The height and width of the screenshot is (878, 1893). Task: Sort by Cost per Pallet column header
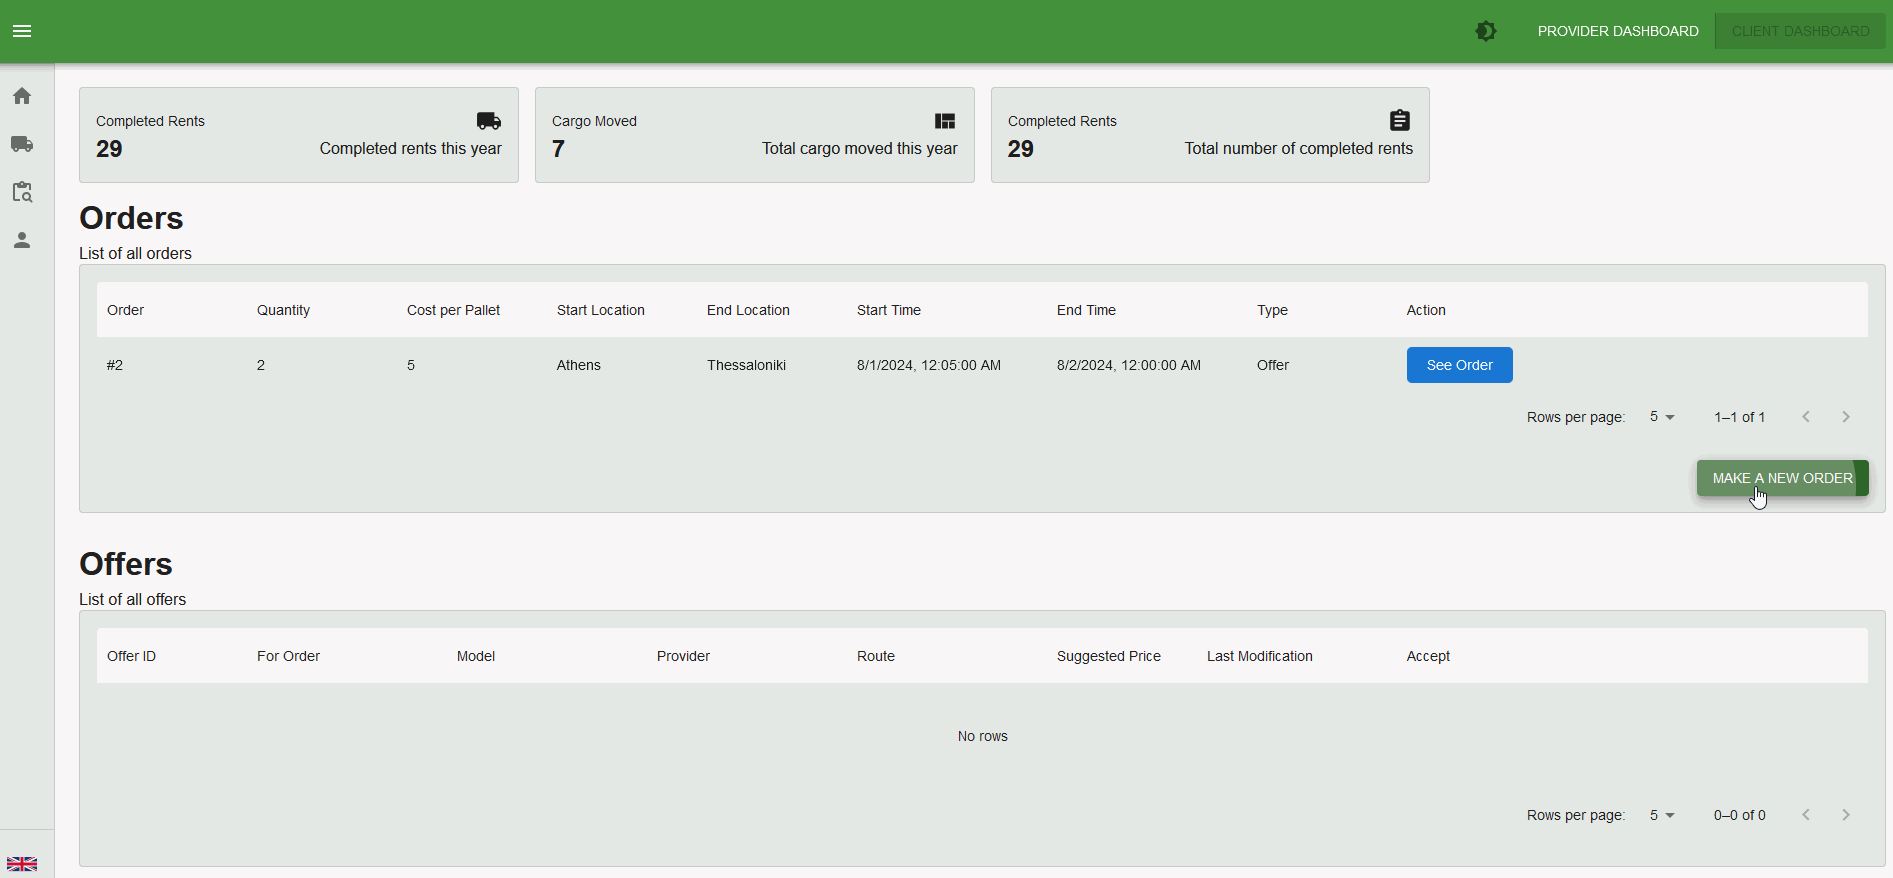pos(453,310)
